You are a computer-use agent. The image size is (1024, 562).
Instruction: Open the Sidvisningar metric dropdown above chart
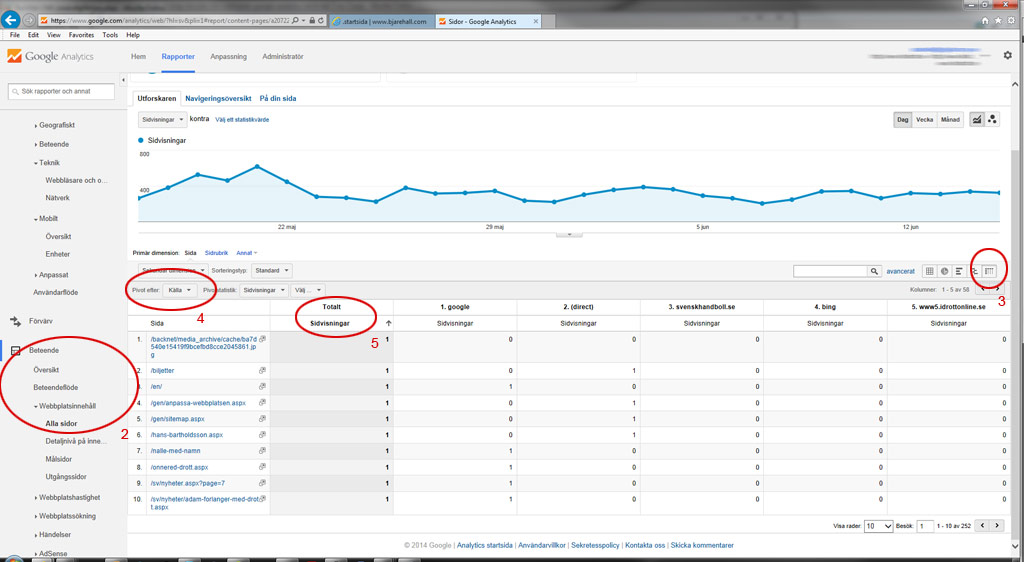(162, 120)
